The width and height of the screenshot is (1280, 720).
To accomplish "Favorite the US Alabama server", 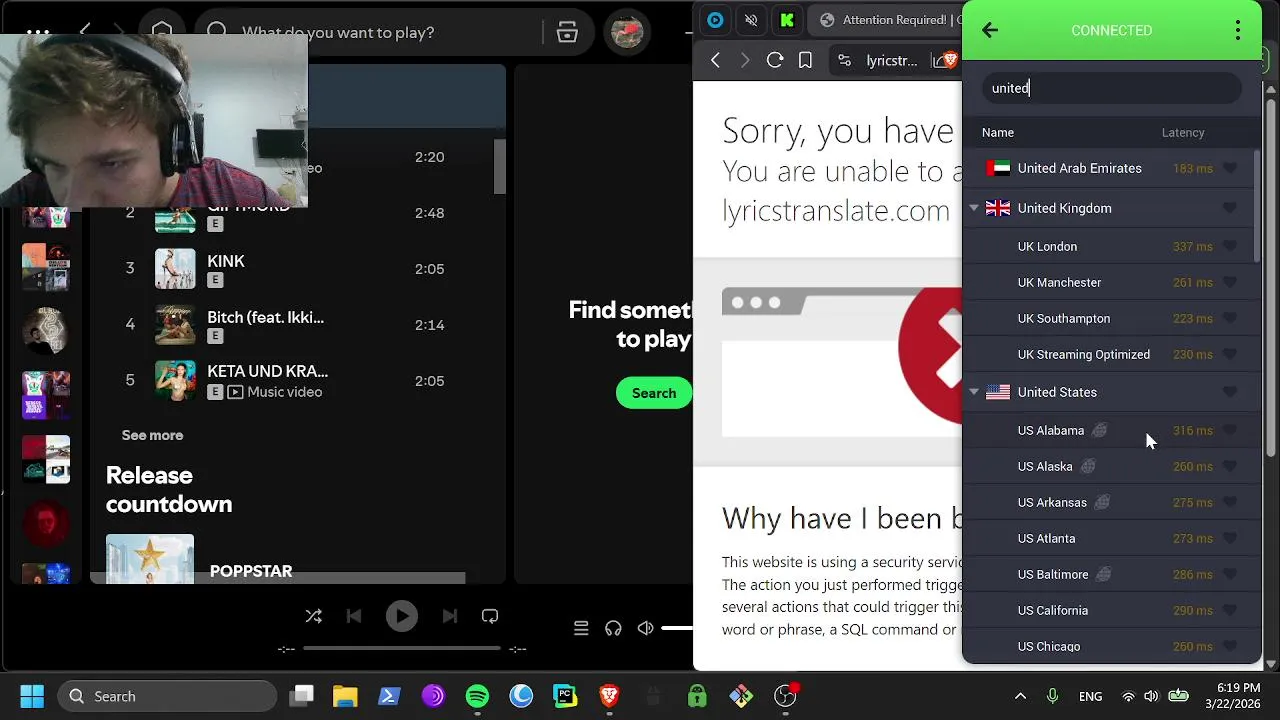I will [1230, 430].
